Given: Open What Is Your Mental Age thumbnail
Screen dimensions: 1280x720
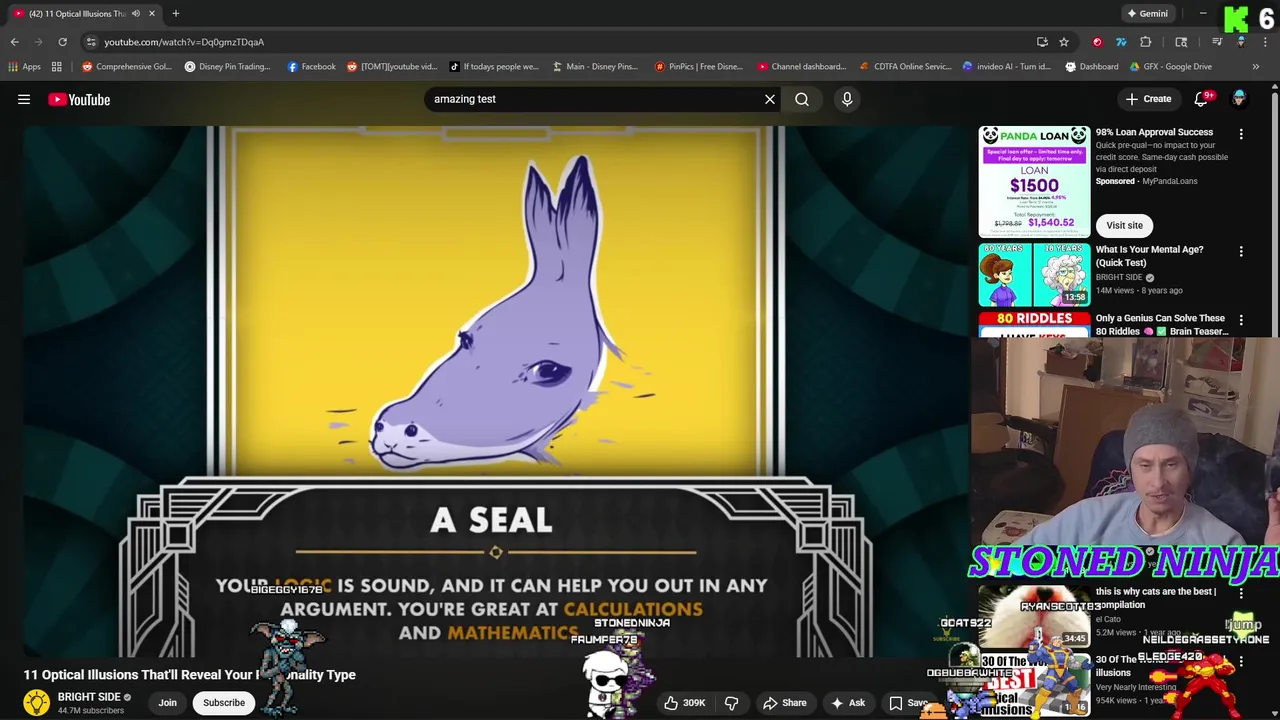Looking at the screenshot, I should coord(1034,275).
